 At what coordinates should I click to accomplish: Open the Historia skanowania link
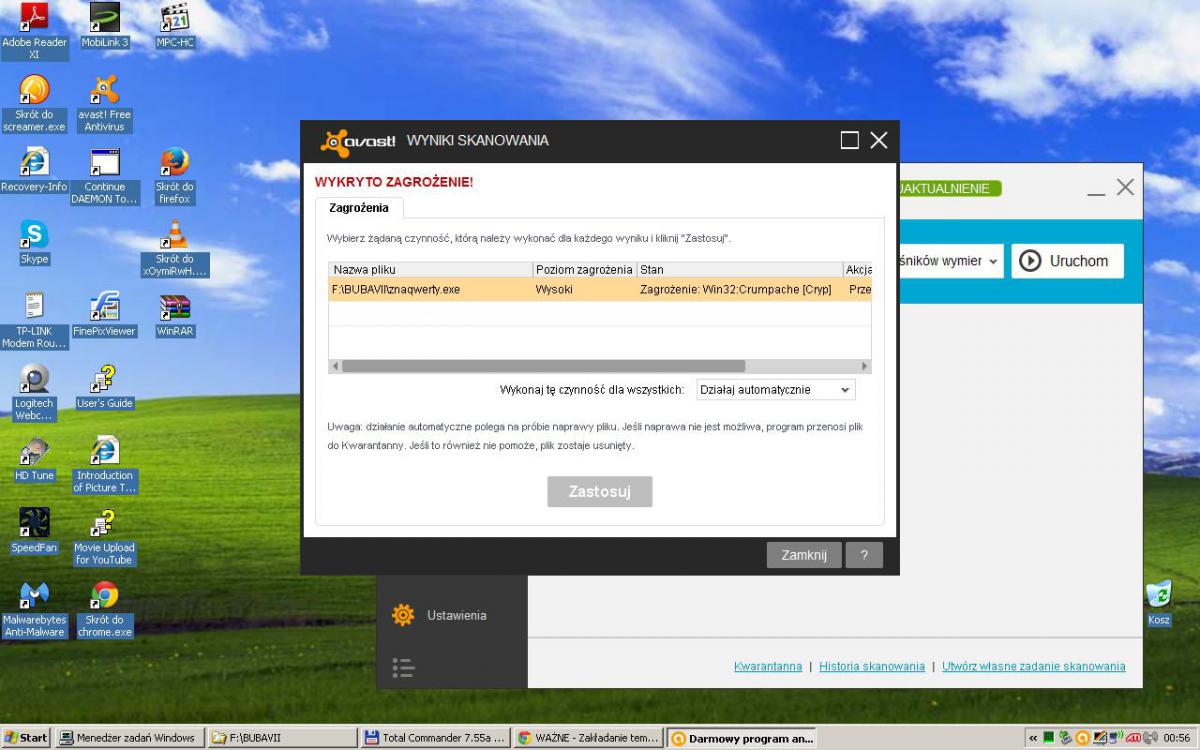click(x=872, y=666)
